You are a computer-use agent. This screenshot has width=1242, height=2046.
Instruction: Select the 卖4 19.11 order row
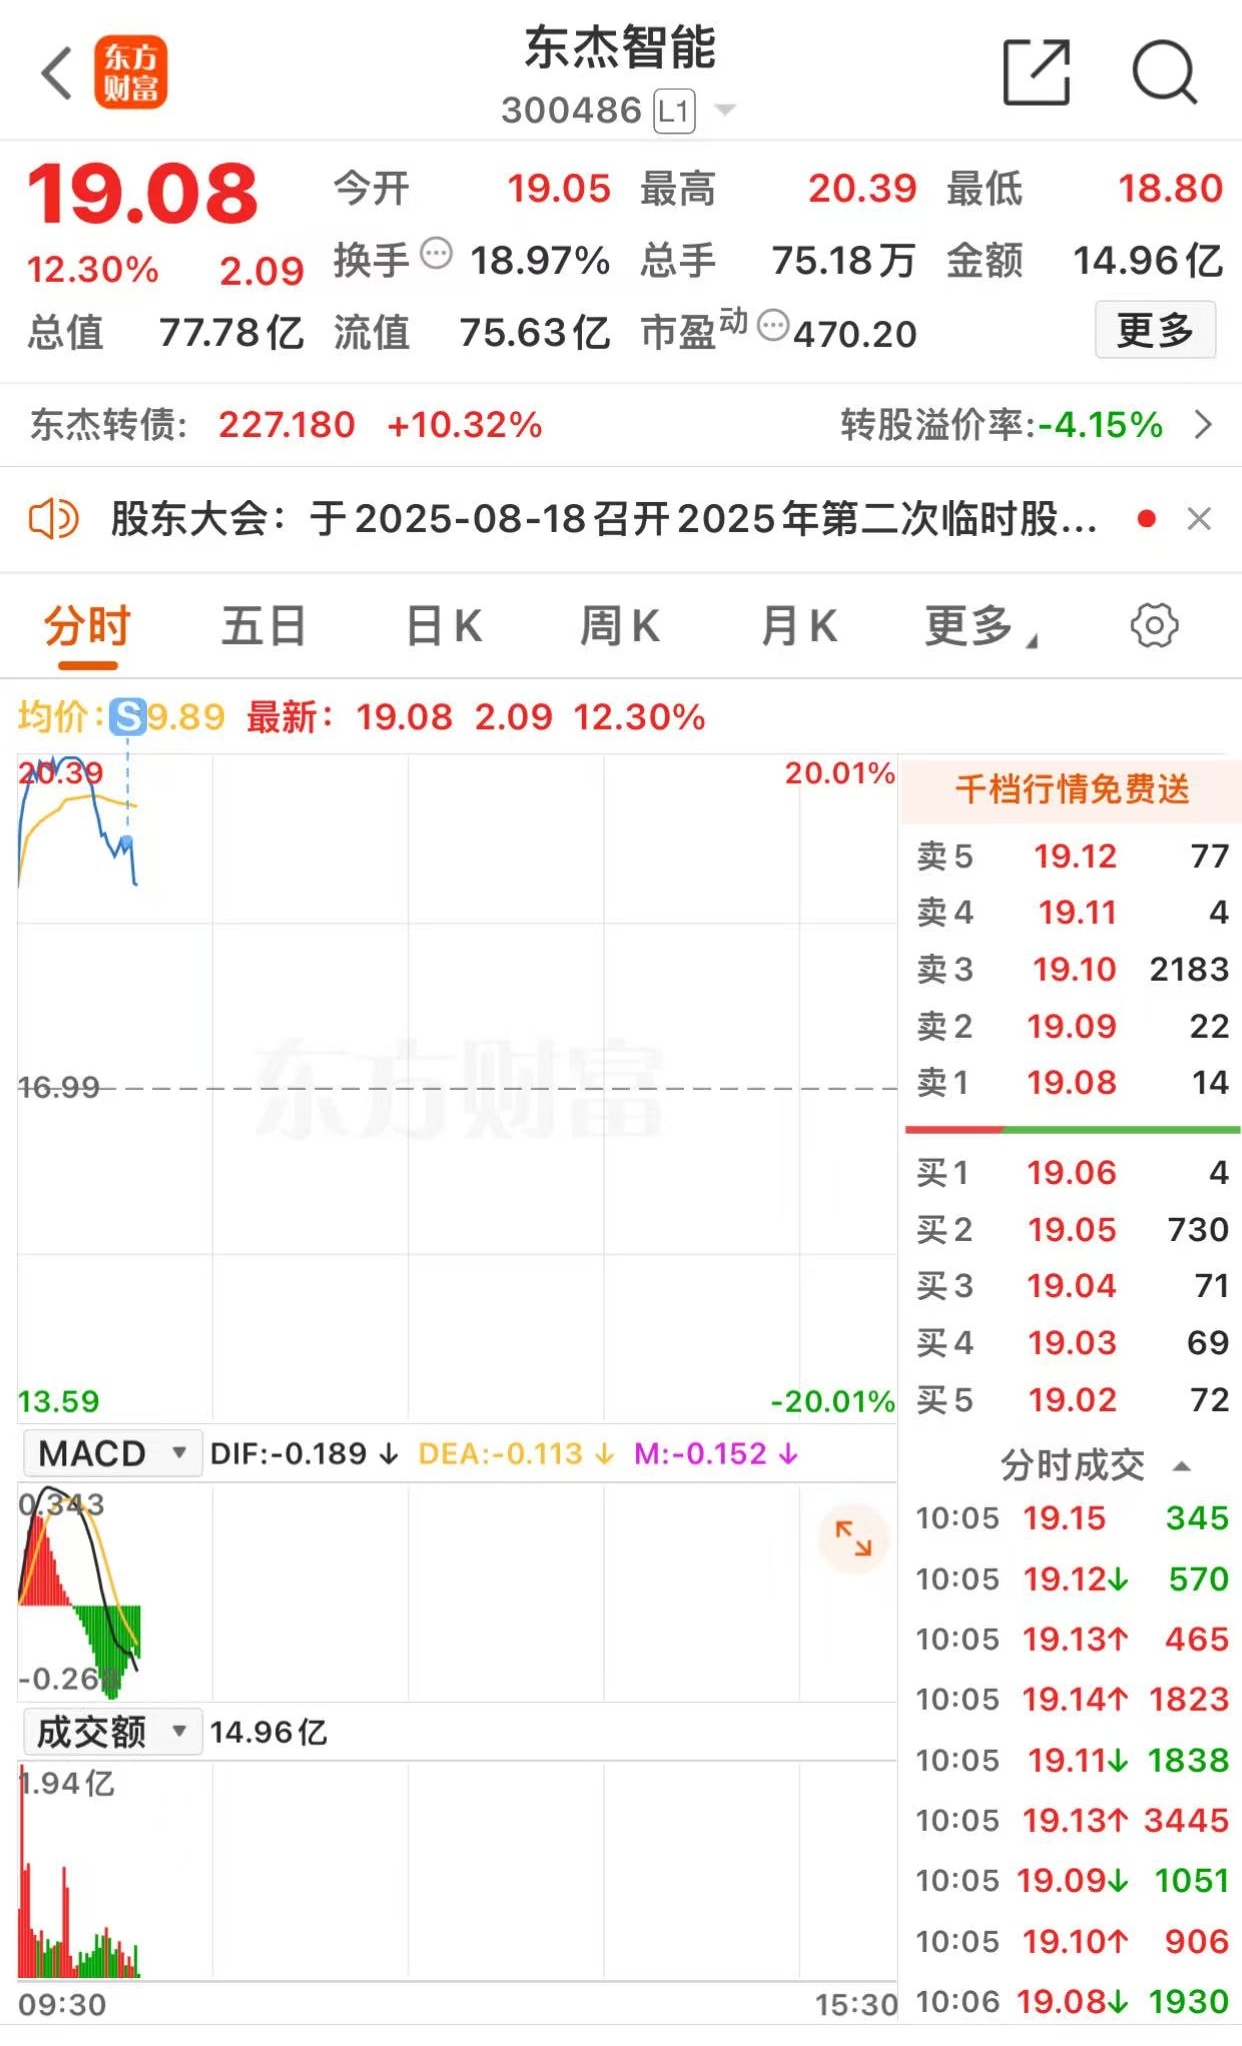[1072, 912]
